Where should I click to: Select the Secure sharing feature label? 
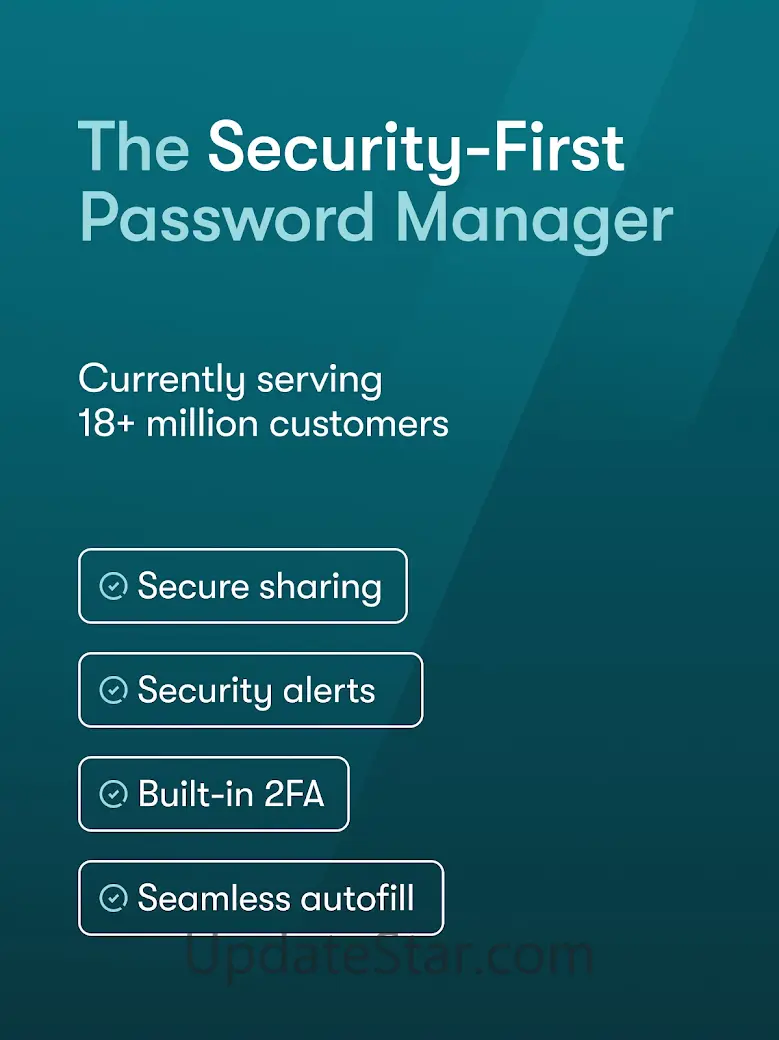coord(259,586)
